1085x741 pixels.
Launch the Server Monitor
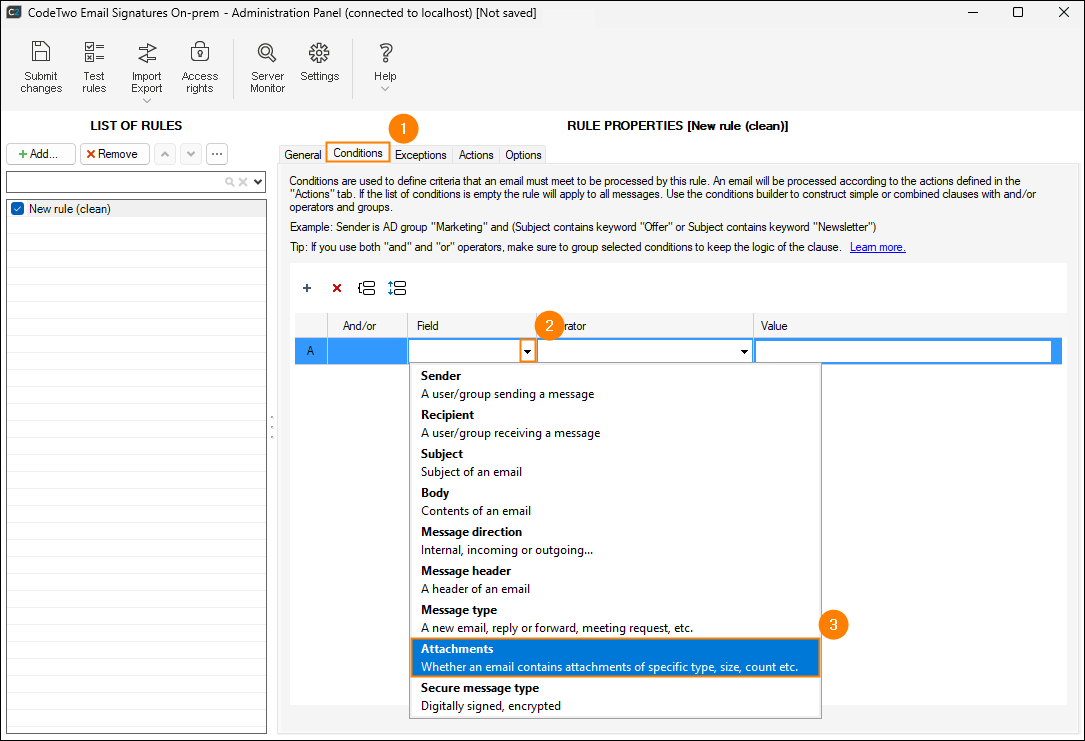(x=267, y=52)
